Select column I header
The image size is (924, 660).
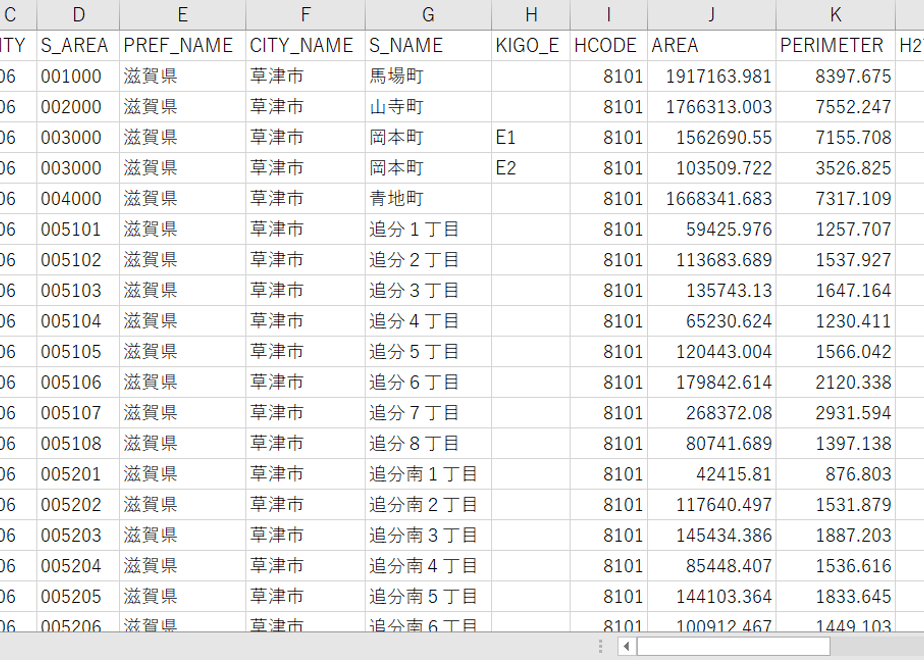(x=609, y=15)
